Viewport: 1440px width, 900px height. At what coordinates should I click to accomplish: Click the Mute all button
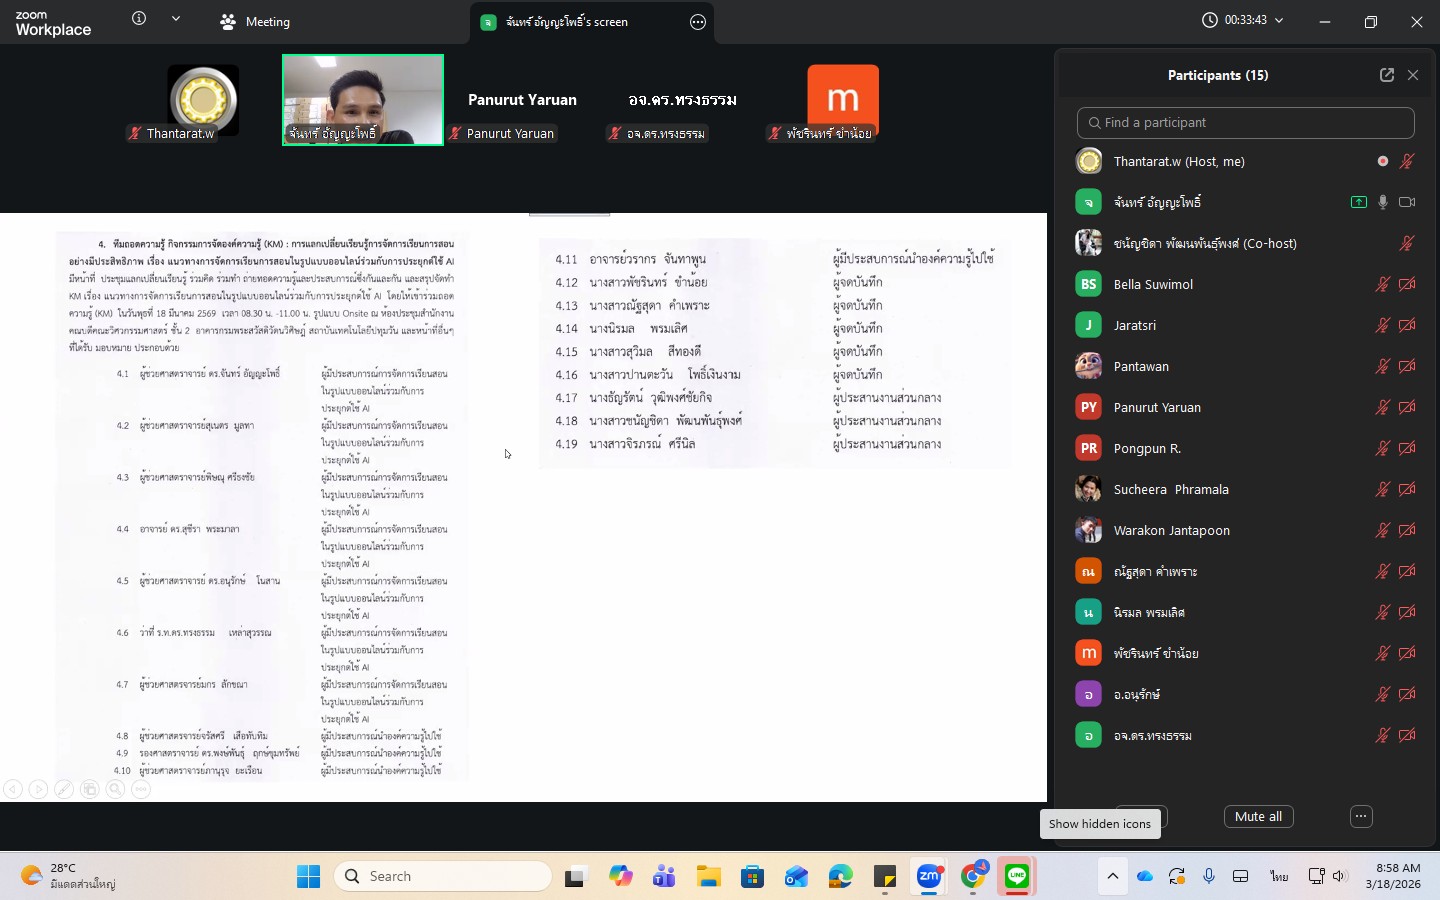[x=1258, y=816]
